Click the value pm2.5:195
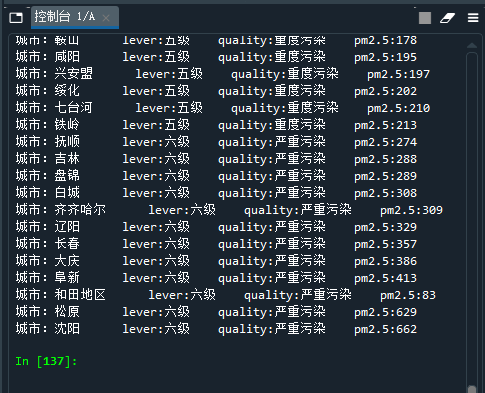 [x=385, y=57]
